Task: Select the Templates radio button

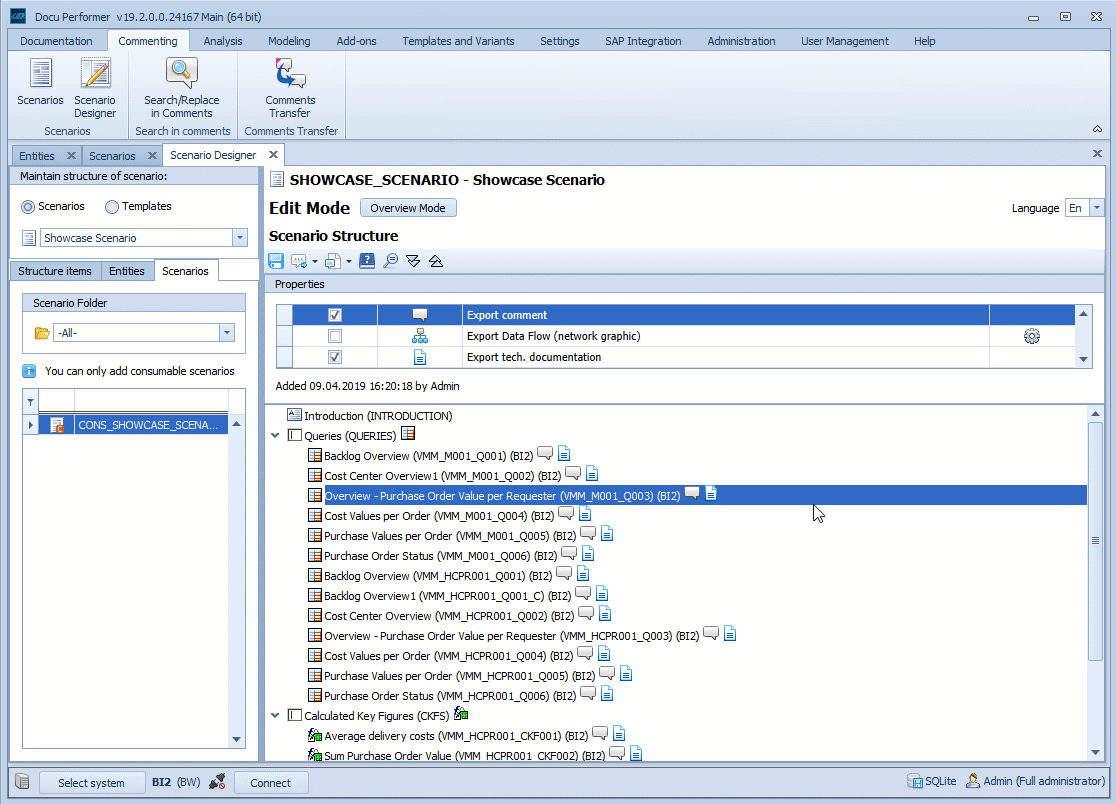Action: click(x=112, y=207)
